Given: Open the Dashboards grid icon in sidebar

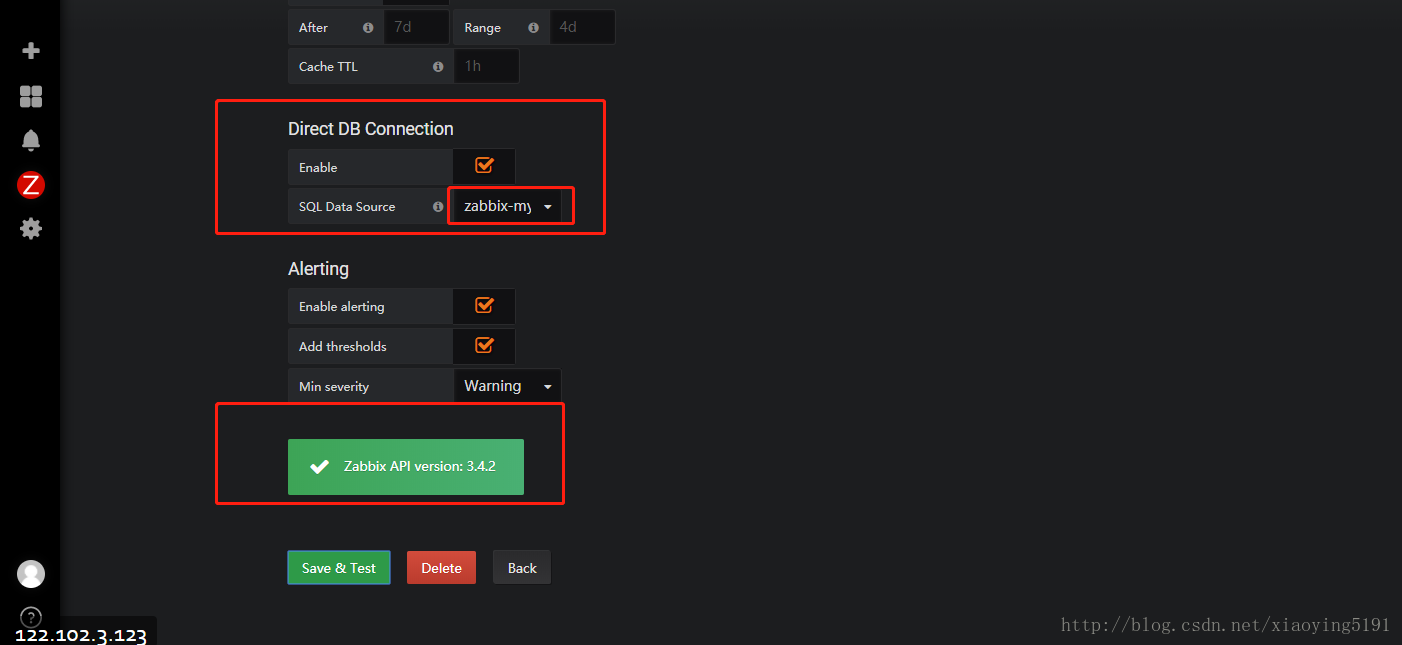Looking at the screenshot, I should pyautogui.click(x=31, y=96).
